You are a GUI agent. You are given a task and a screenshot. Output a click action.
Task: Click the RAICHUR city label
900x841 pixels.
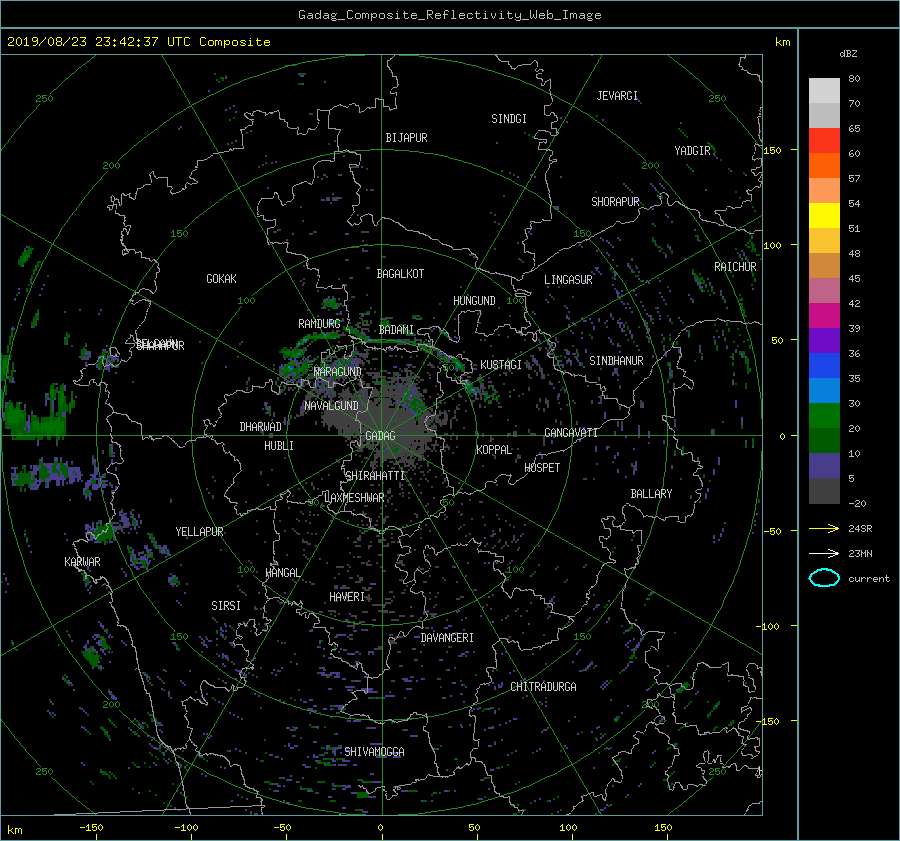click(735, 267)
